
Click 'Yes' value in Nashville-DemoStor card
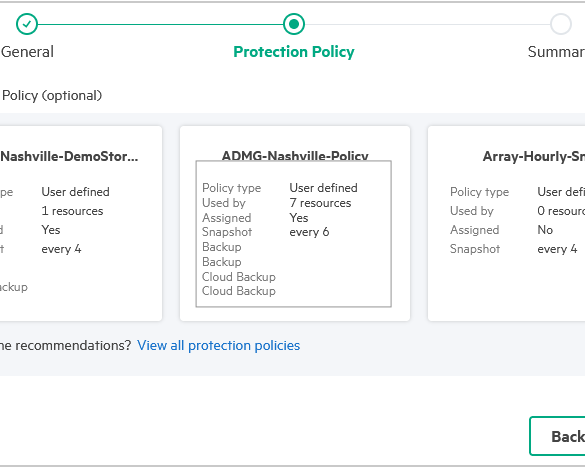51,230
